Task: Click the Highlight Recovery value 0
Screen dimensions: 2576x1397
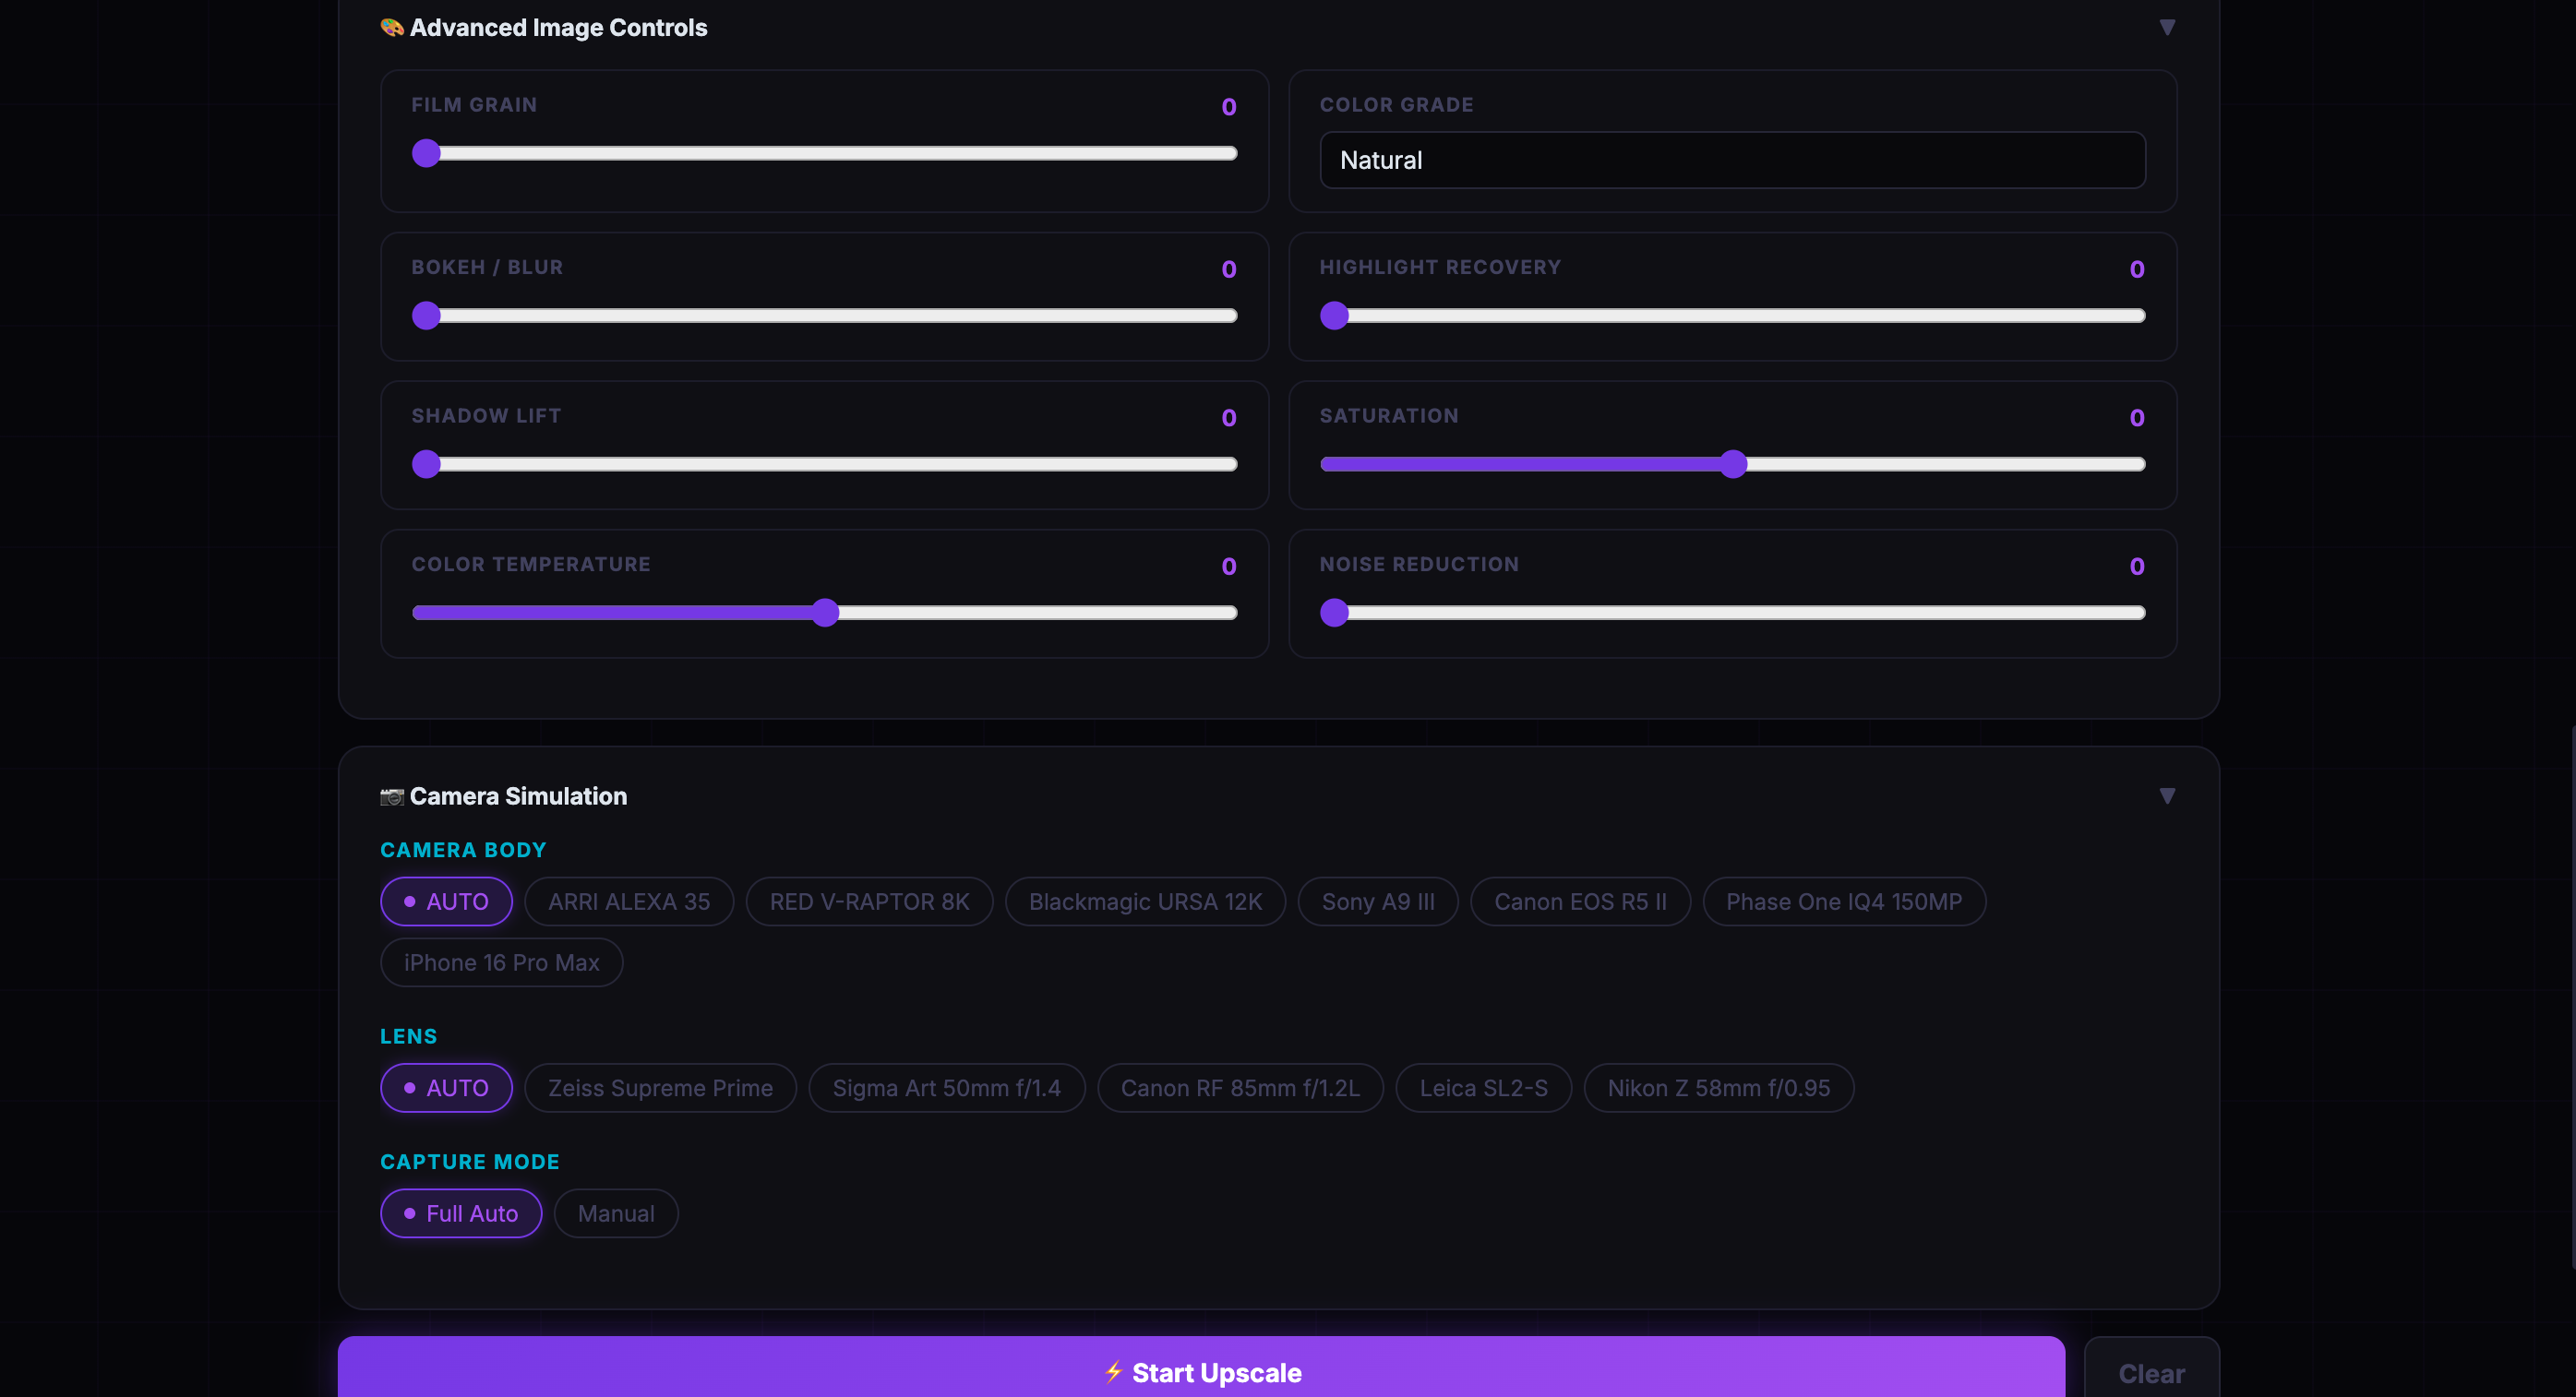Action: [x=2137, y=269]
